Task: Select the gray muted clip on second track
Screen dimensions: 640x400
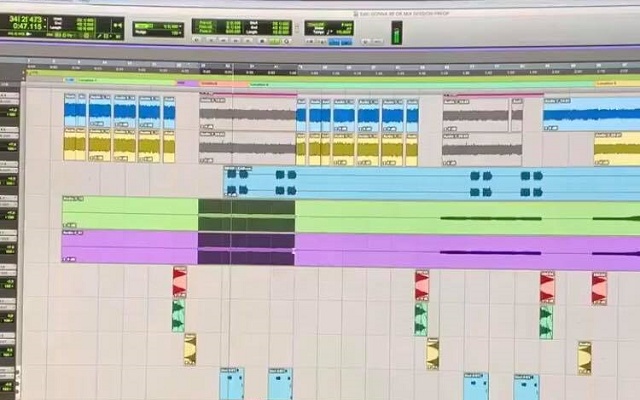Action: click(x=248, y=147)
